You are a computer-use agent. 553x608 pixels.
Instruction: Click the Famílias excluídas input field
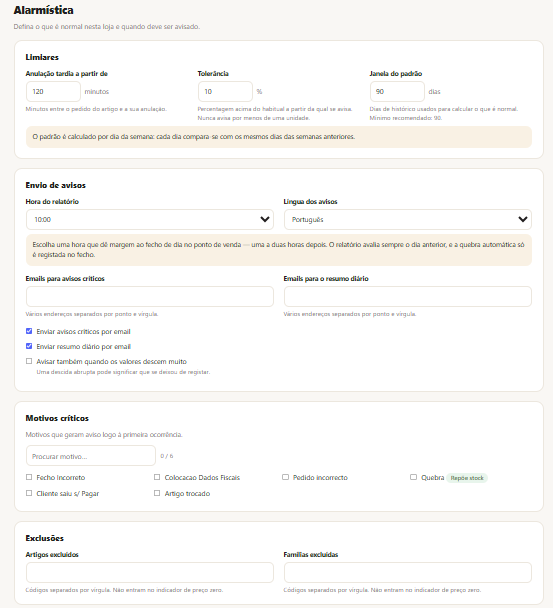(408, 572)
